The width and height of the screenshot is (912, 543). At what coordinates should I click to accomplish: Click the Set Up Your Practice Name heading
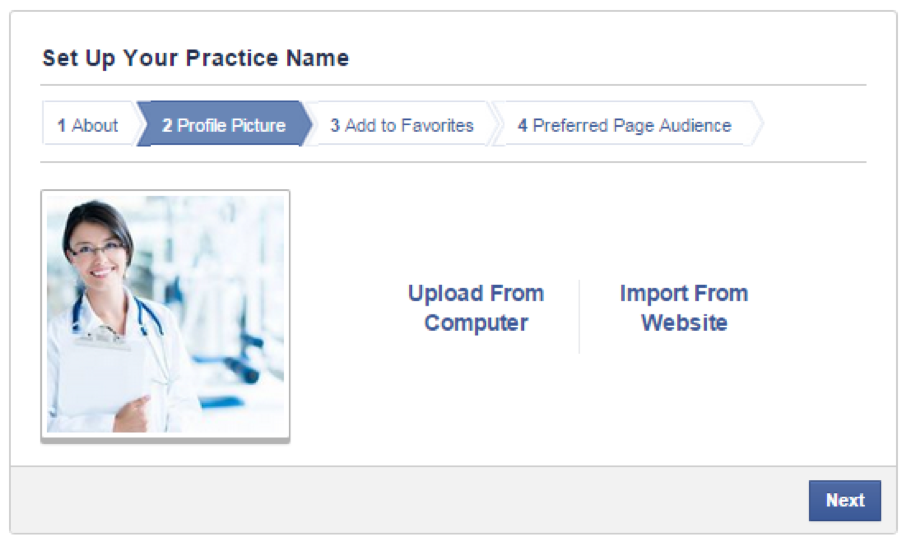coord(195,58)
